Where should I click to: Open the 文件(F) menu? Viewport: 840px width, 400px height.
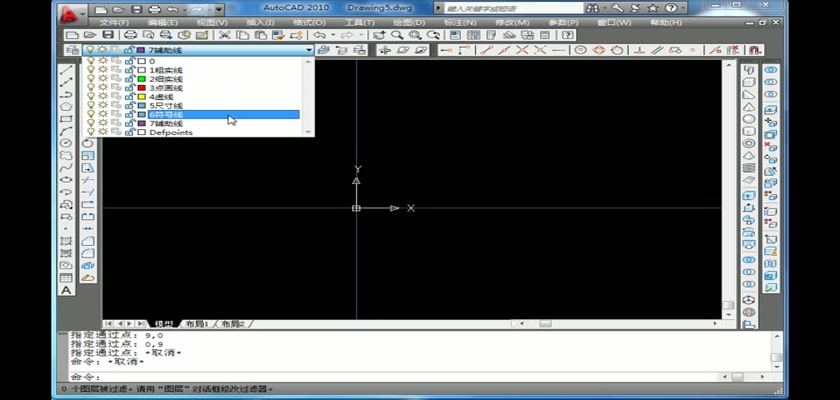[x=114, y=22]
